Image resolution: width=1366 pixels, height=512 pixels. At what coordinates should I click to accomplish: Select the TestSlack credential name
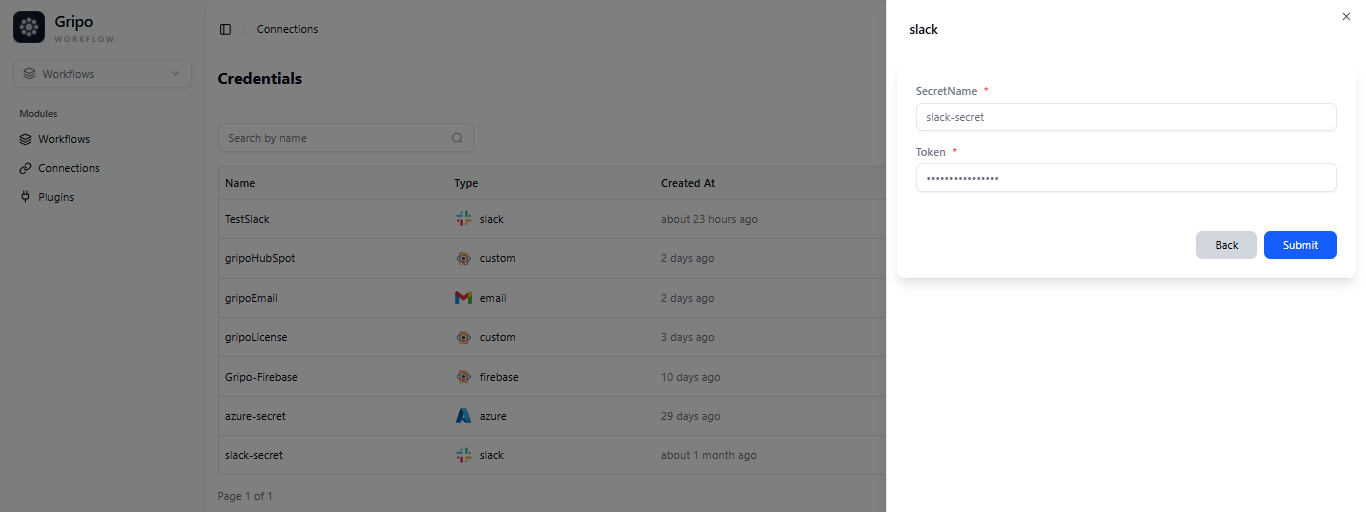click(x=247, y=219)
